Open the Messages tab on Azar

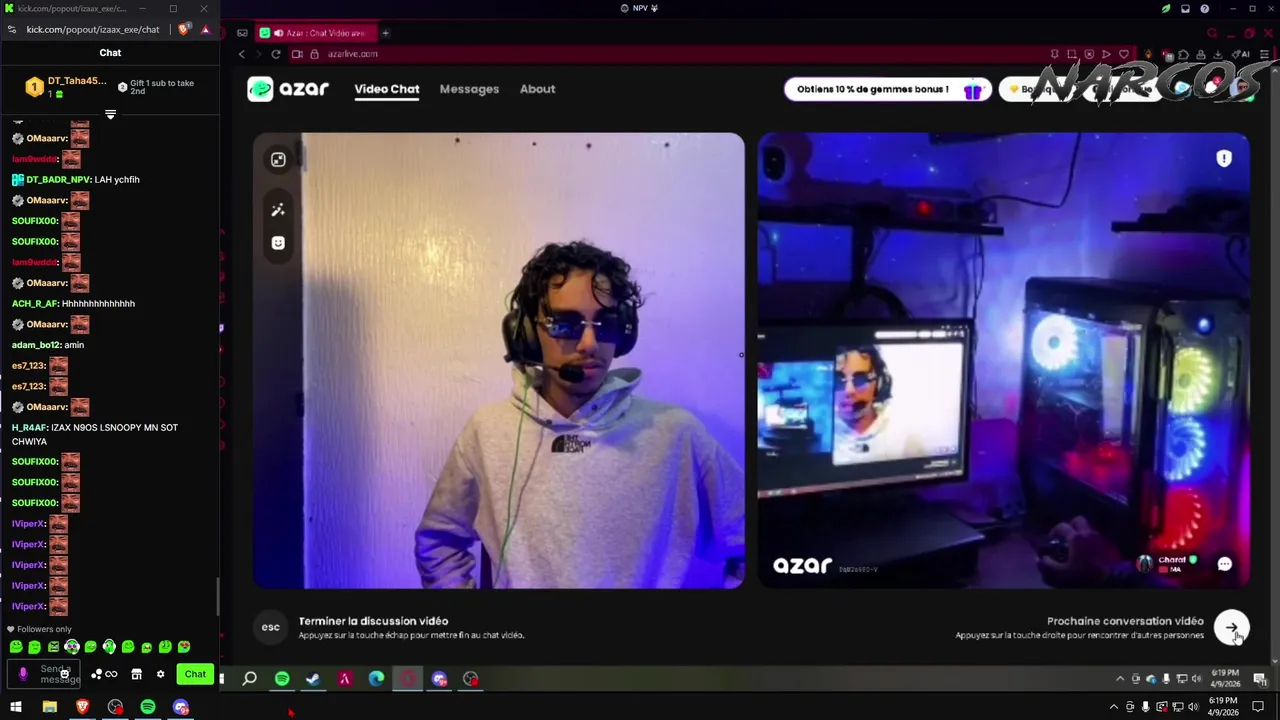coord(469,89)
